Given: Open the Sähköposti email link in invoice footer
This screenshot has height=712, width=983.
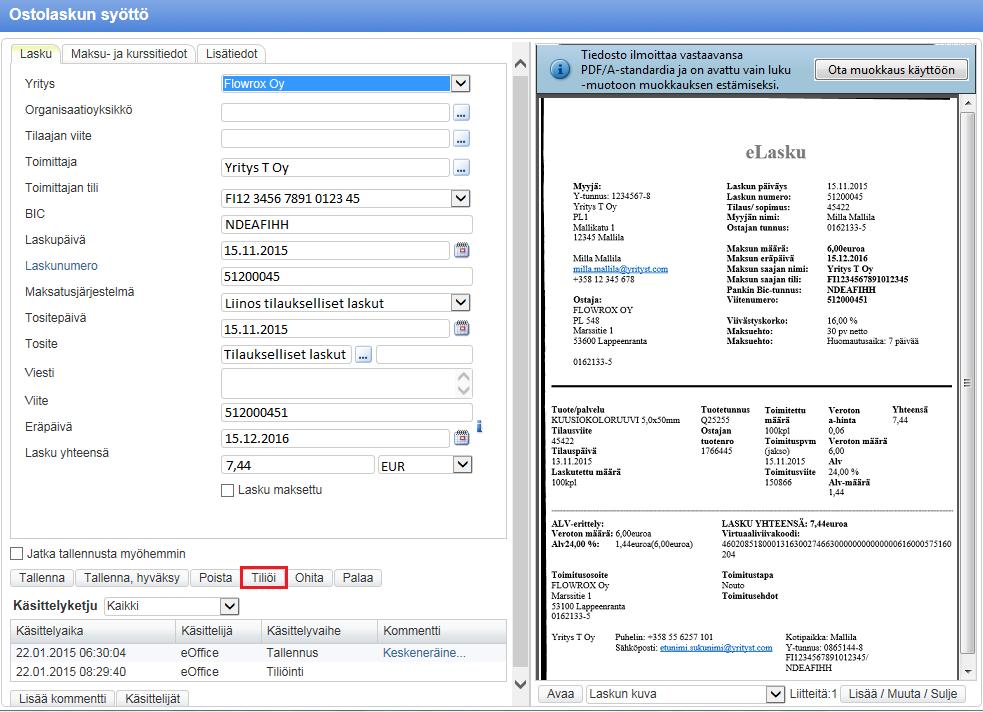Looking at the screenshot, I should 716,647.
